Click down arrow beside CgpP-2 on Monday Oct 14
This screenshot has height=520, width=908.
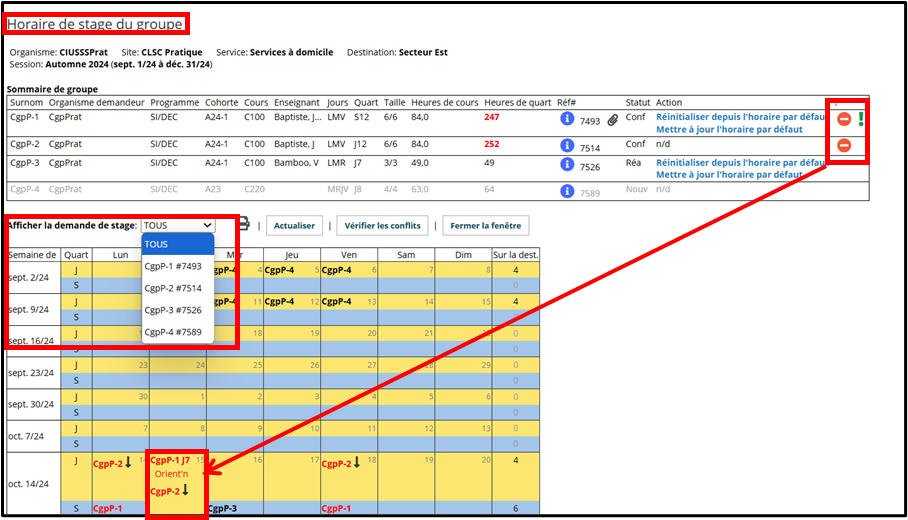click(129, 462)
